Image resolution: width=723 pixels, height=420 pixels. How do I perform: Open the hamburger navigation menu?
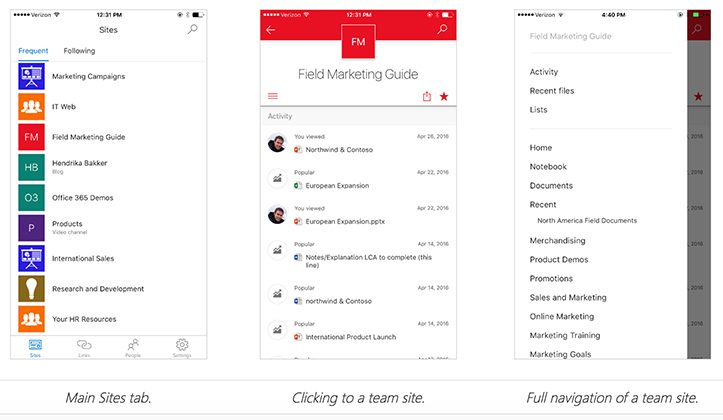(x=273, y=96)
